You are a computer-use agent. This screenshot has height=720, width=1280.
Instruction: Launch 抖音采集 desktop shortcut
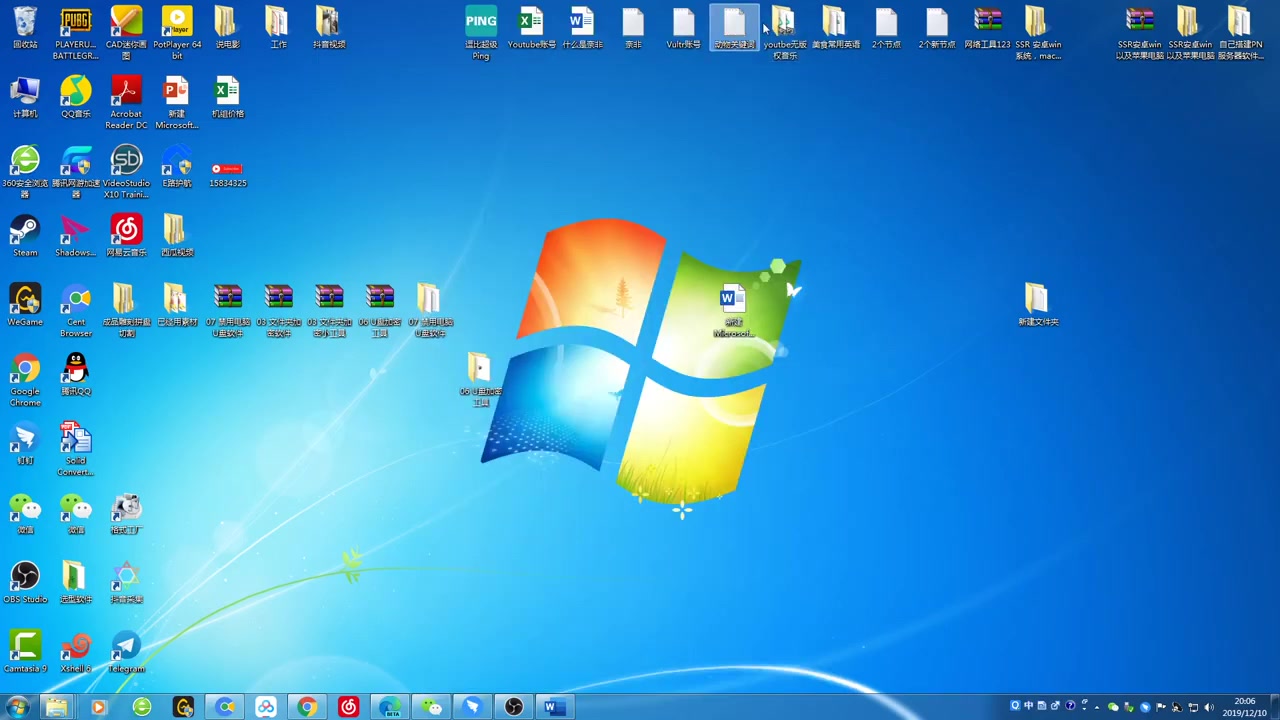point(126,583)
